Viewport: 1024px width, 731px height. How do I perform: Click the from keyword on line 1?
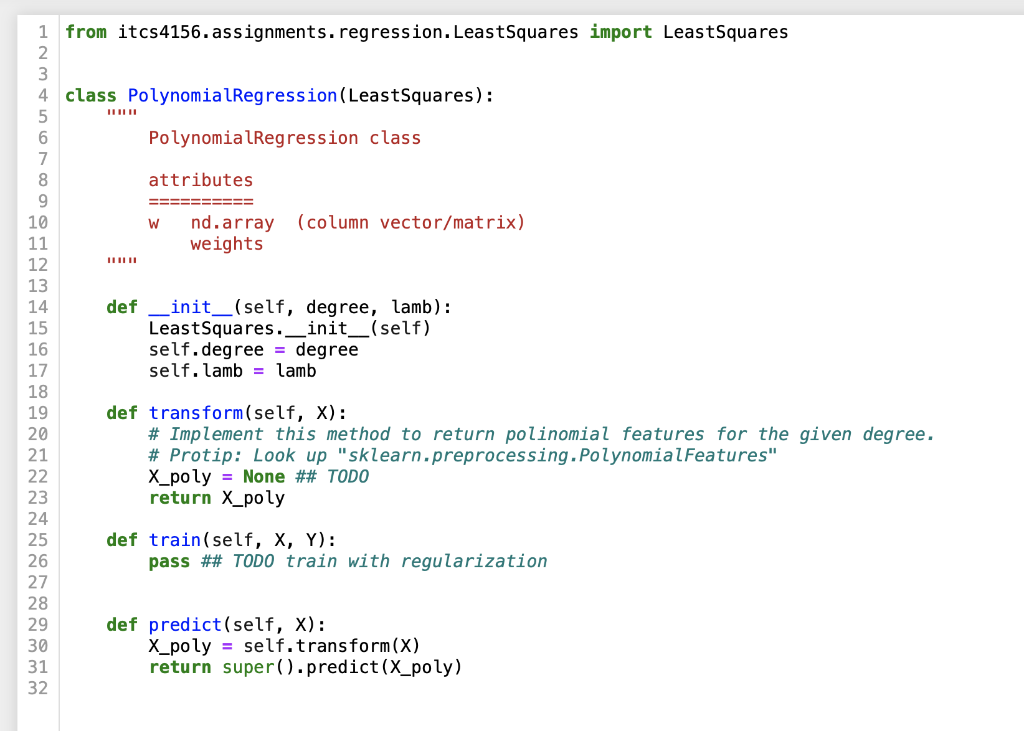86,32
